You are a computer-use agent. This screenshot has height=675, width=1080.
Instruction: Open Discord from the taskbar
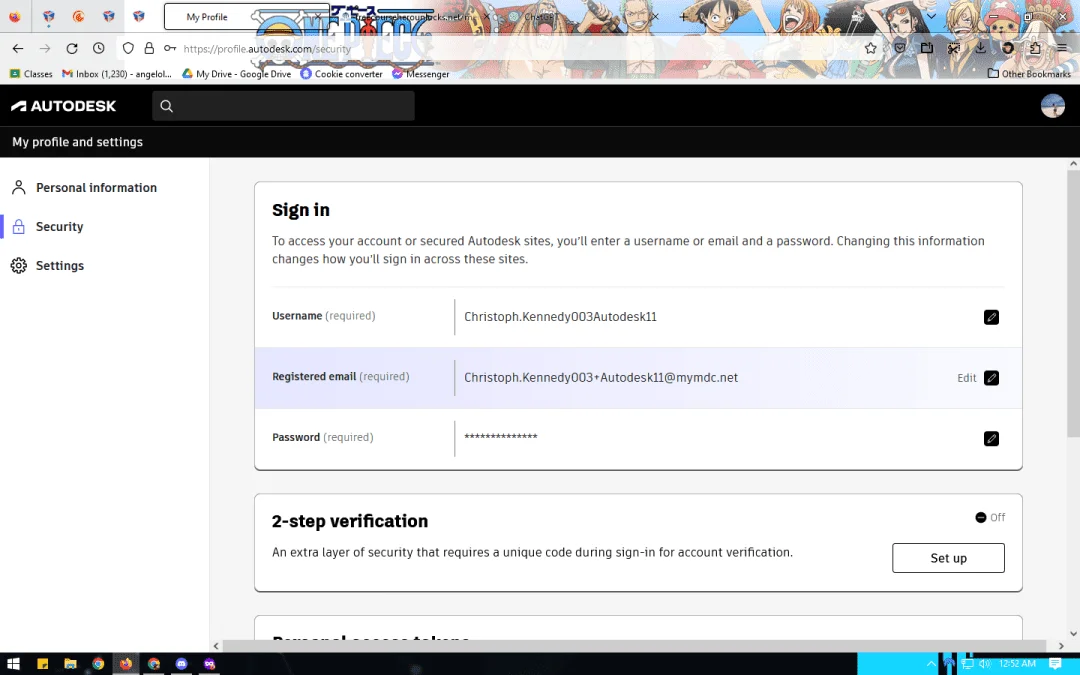(181, 664)
